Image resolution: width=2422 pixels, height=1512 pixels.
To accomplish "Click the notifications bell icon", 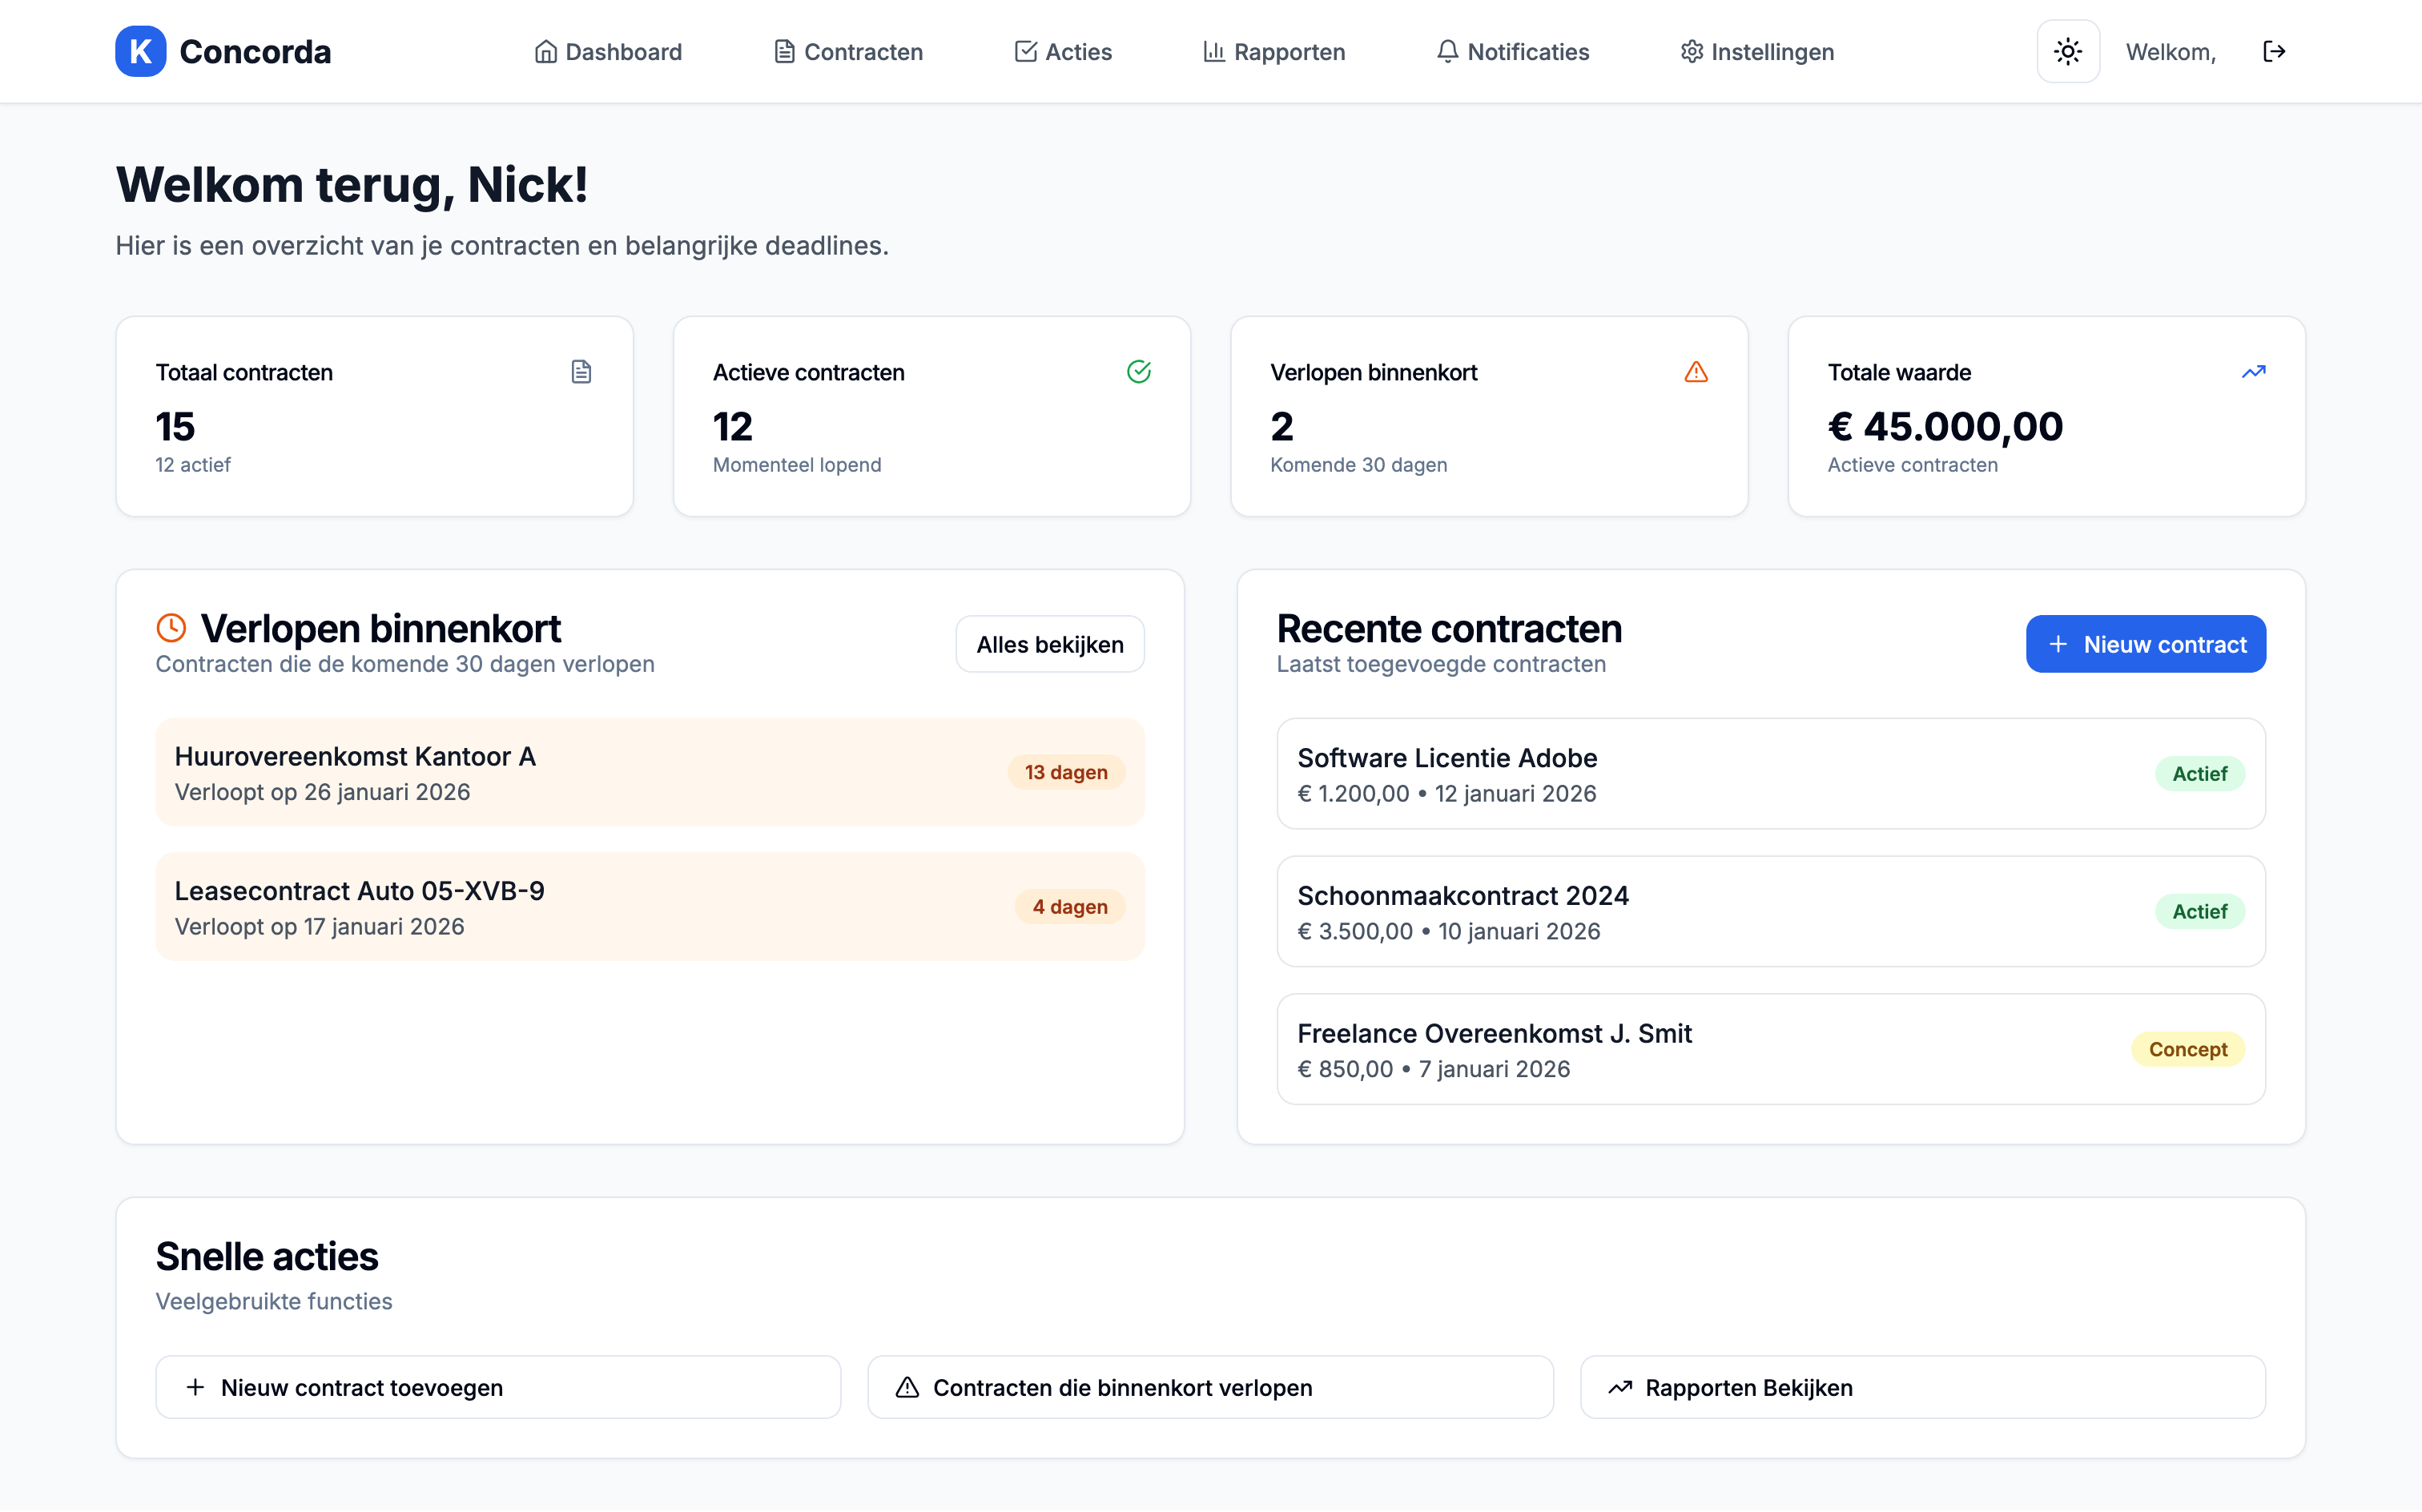I will pyautogui.click(x=1447, y=51).
